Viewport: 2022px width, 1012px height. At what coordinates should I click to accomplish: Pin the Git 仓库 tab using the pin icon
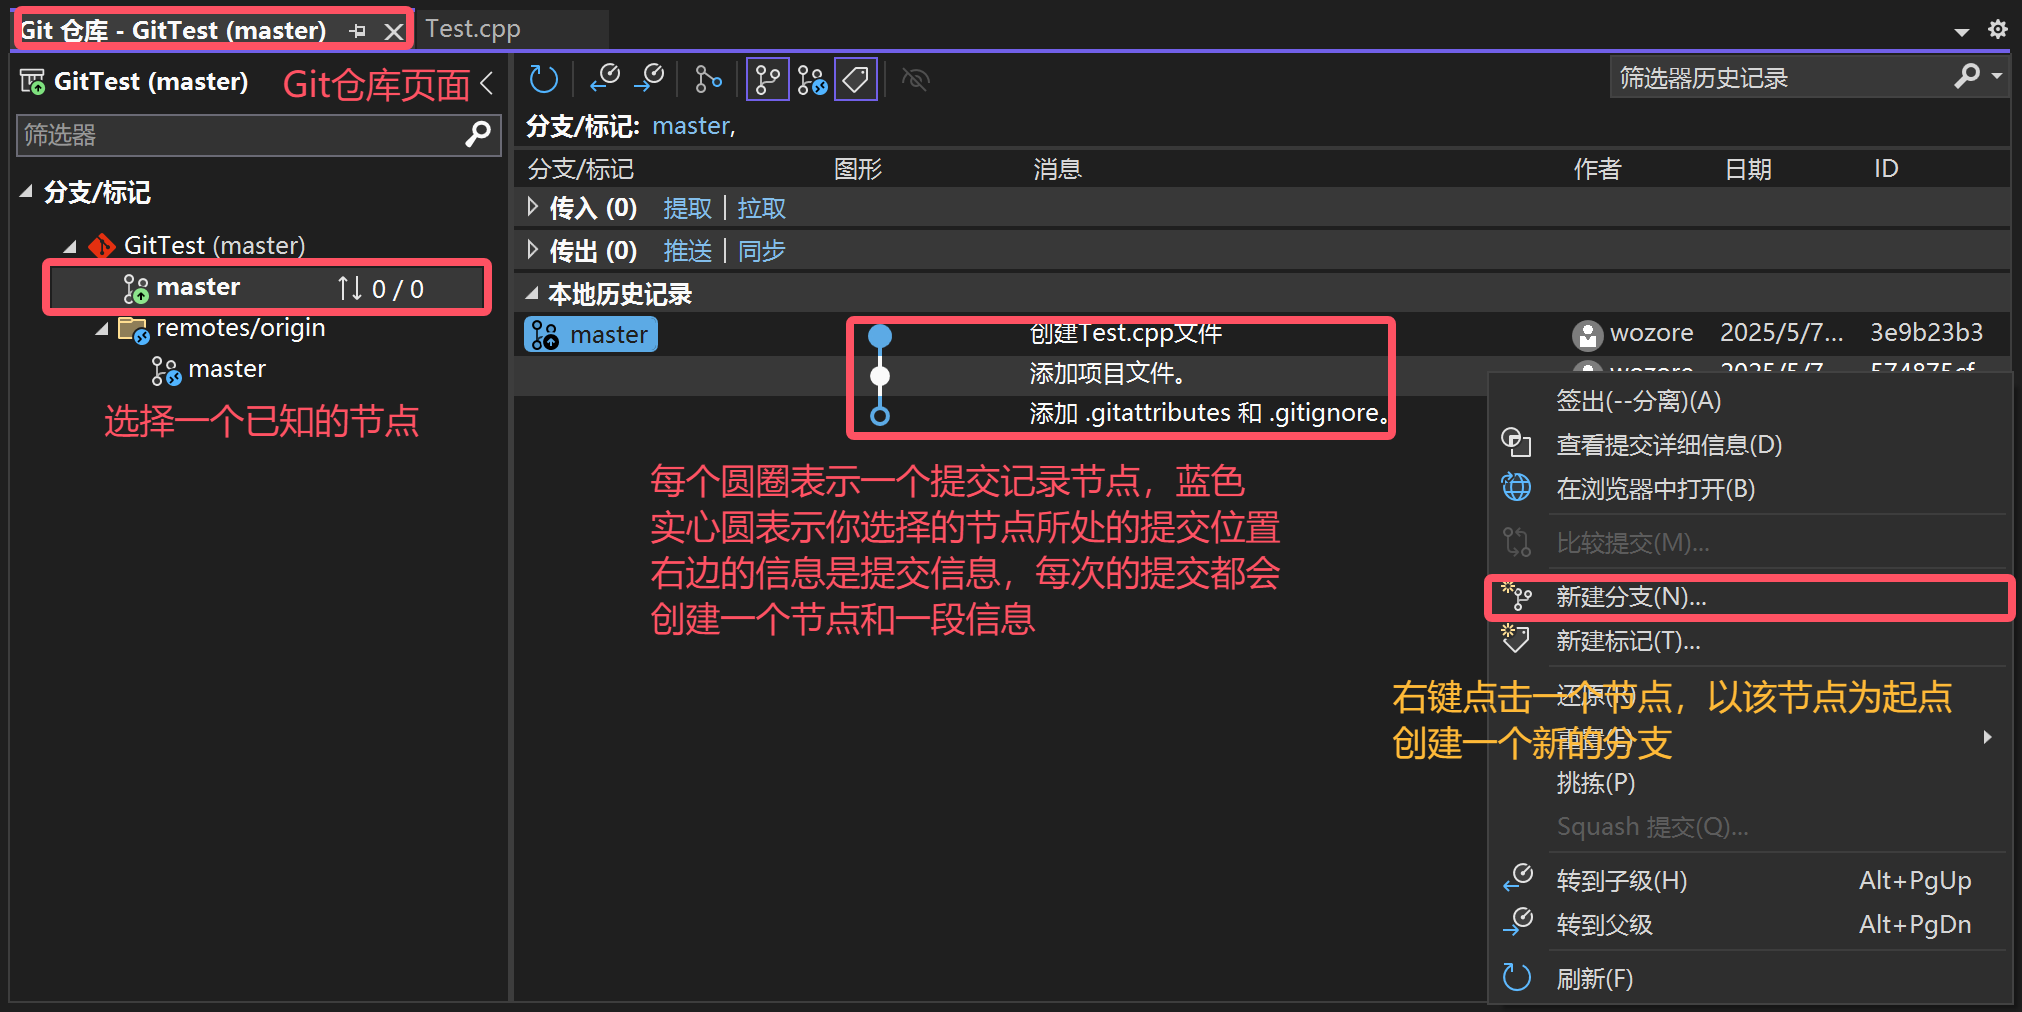[x=358, y=31]
